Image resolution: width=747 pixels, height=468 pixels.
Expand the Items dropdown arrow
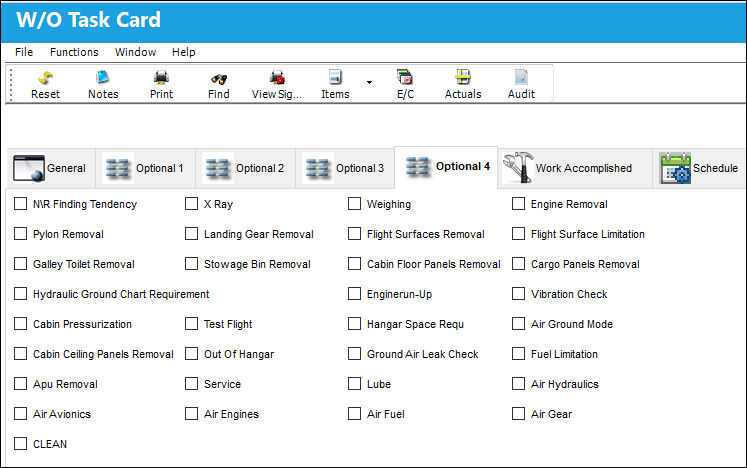(x=369, y=82)
